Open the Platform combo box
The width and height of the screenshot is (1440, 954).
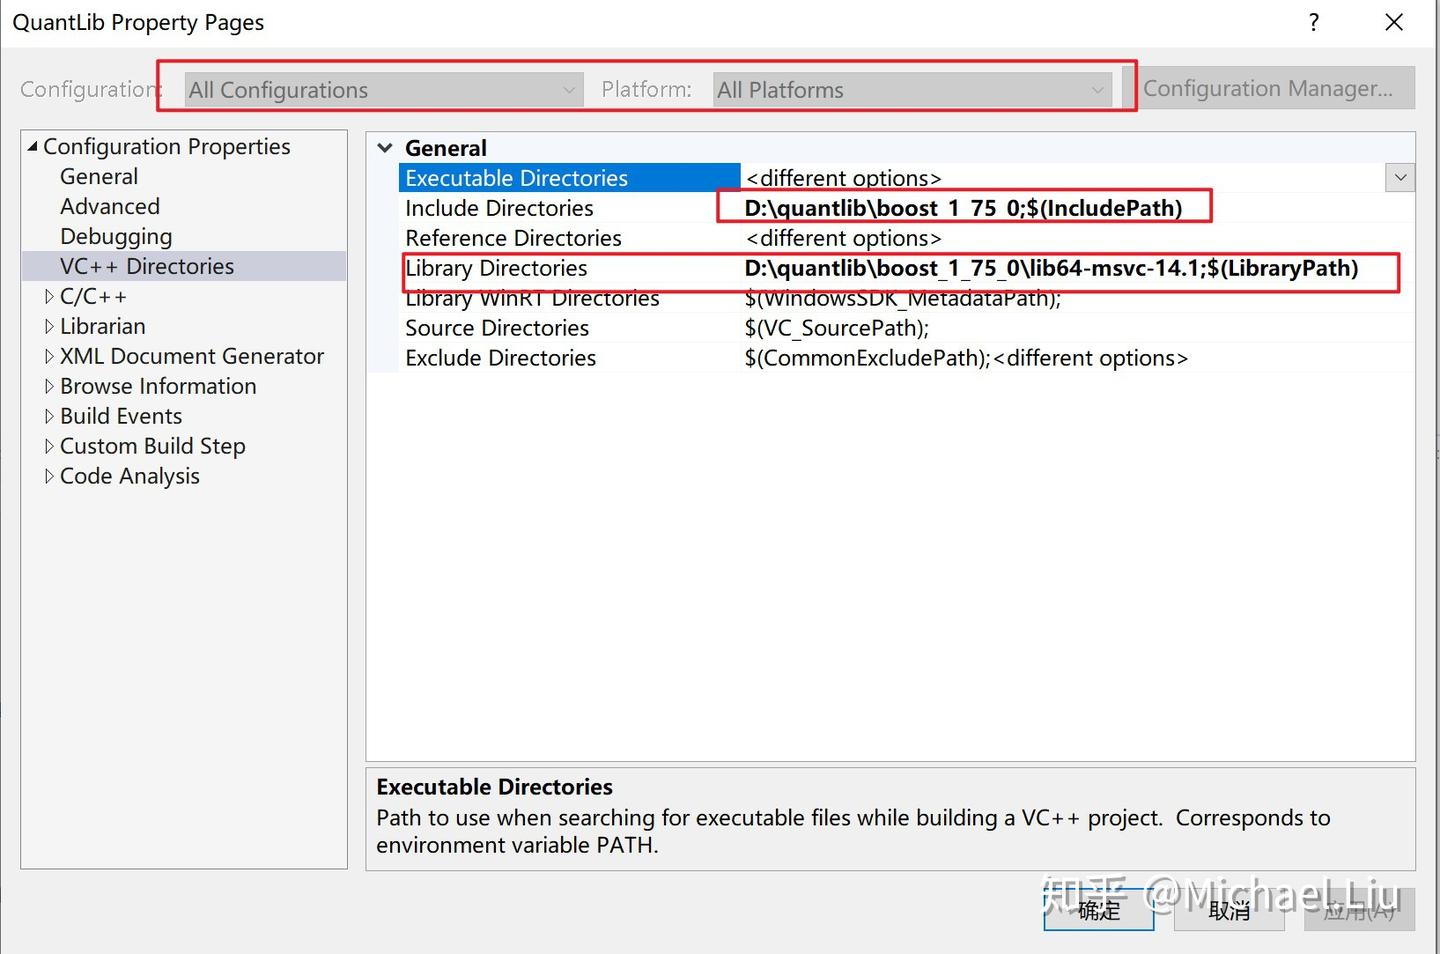pyautogui.click(x=912, y=90)
